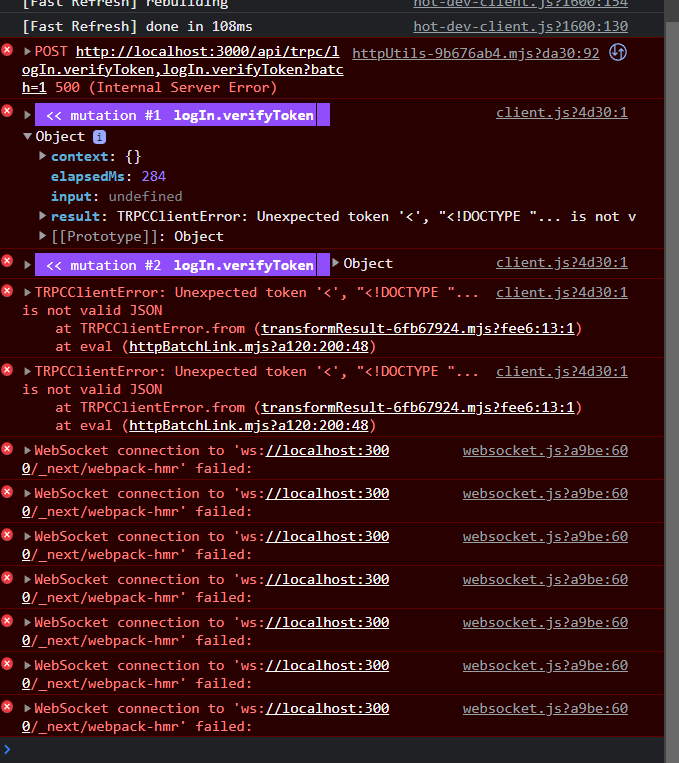Viewport: 679px width, 763px height.
Task: Expand the second TRPCClientError stack trace
Action: (28, 371)
